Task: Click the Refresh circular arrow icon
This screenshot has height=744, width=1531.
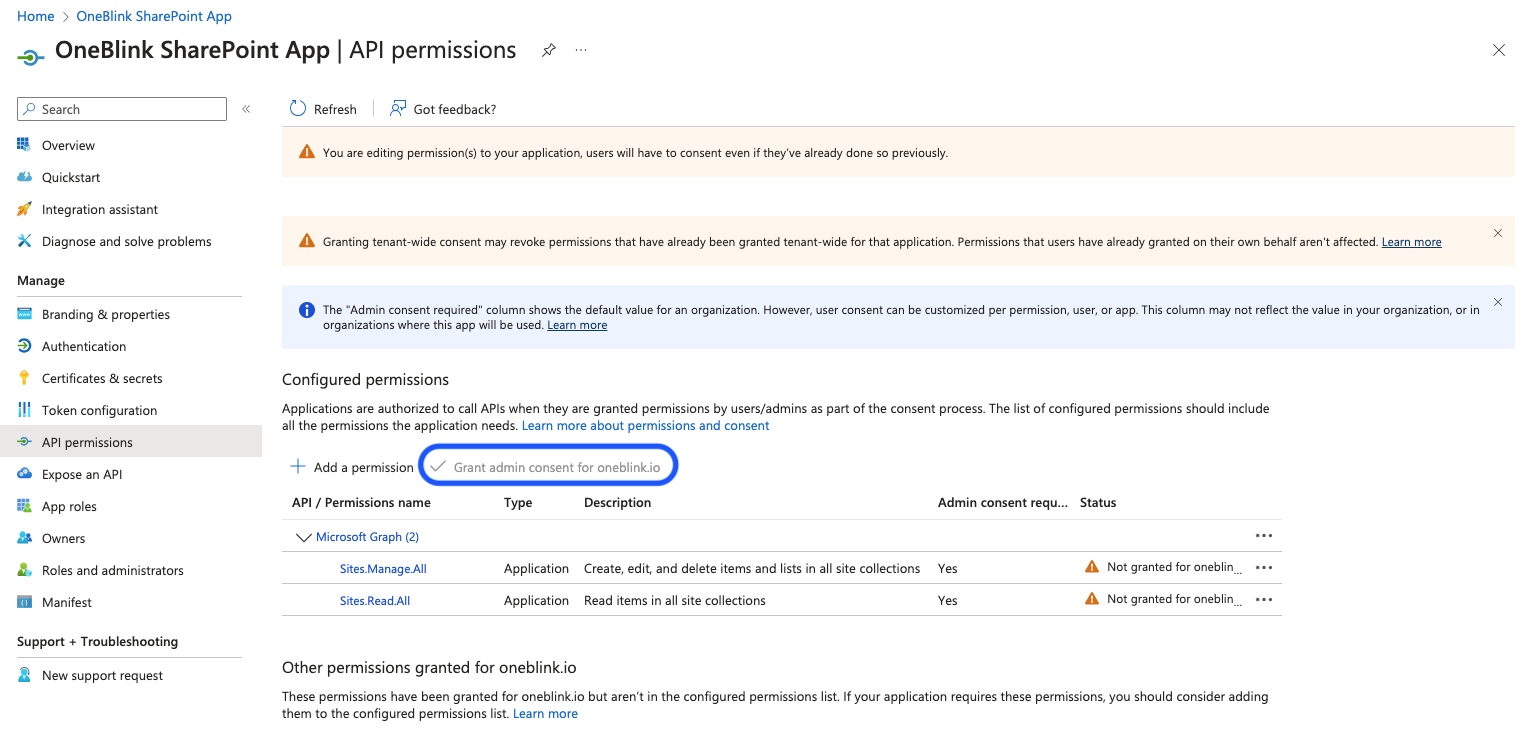Action: (298, 109)
